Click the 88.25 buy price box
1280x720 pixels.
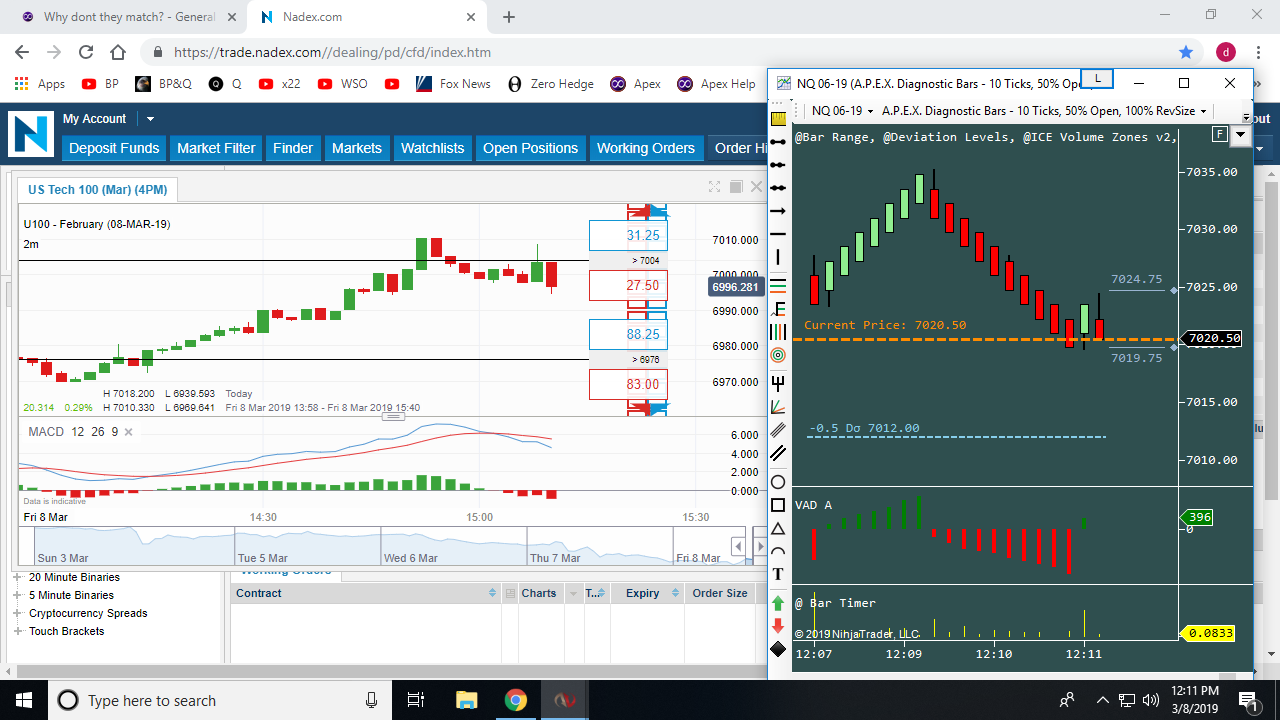pos(628,334)
